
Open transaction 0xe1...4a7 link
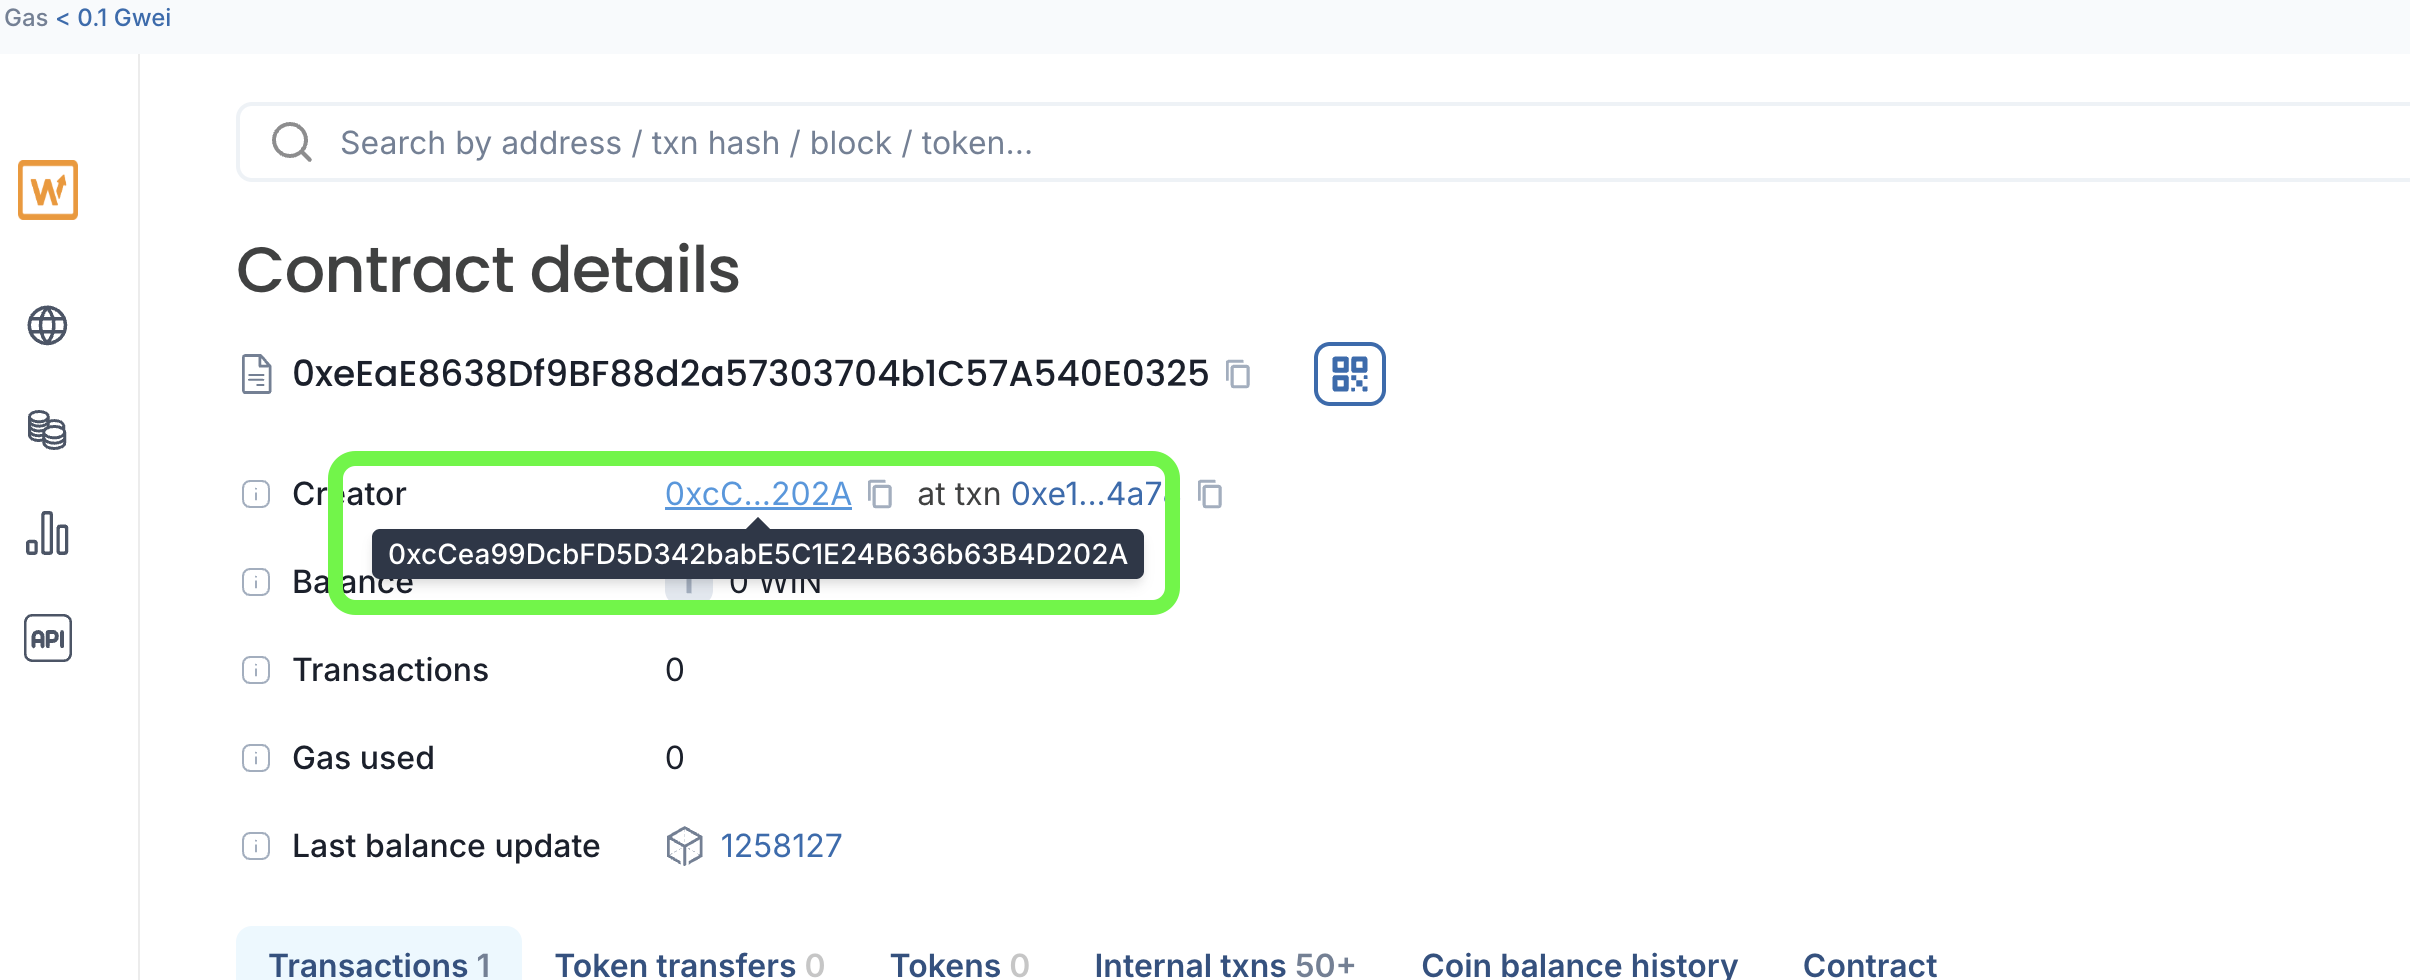[x=1087, y=494]
